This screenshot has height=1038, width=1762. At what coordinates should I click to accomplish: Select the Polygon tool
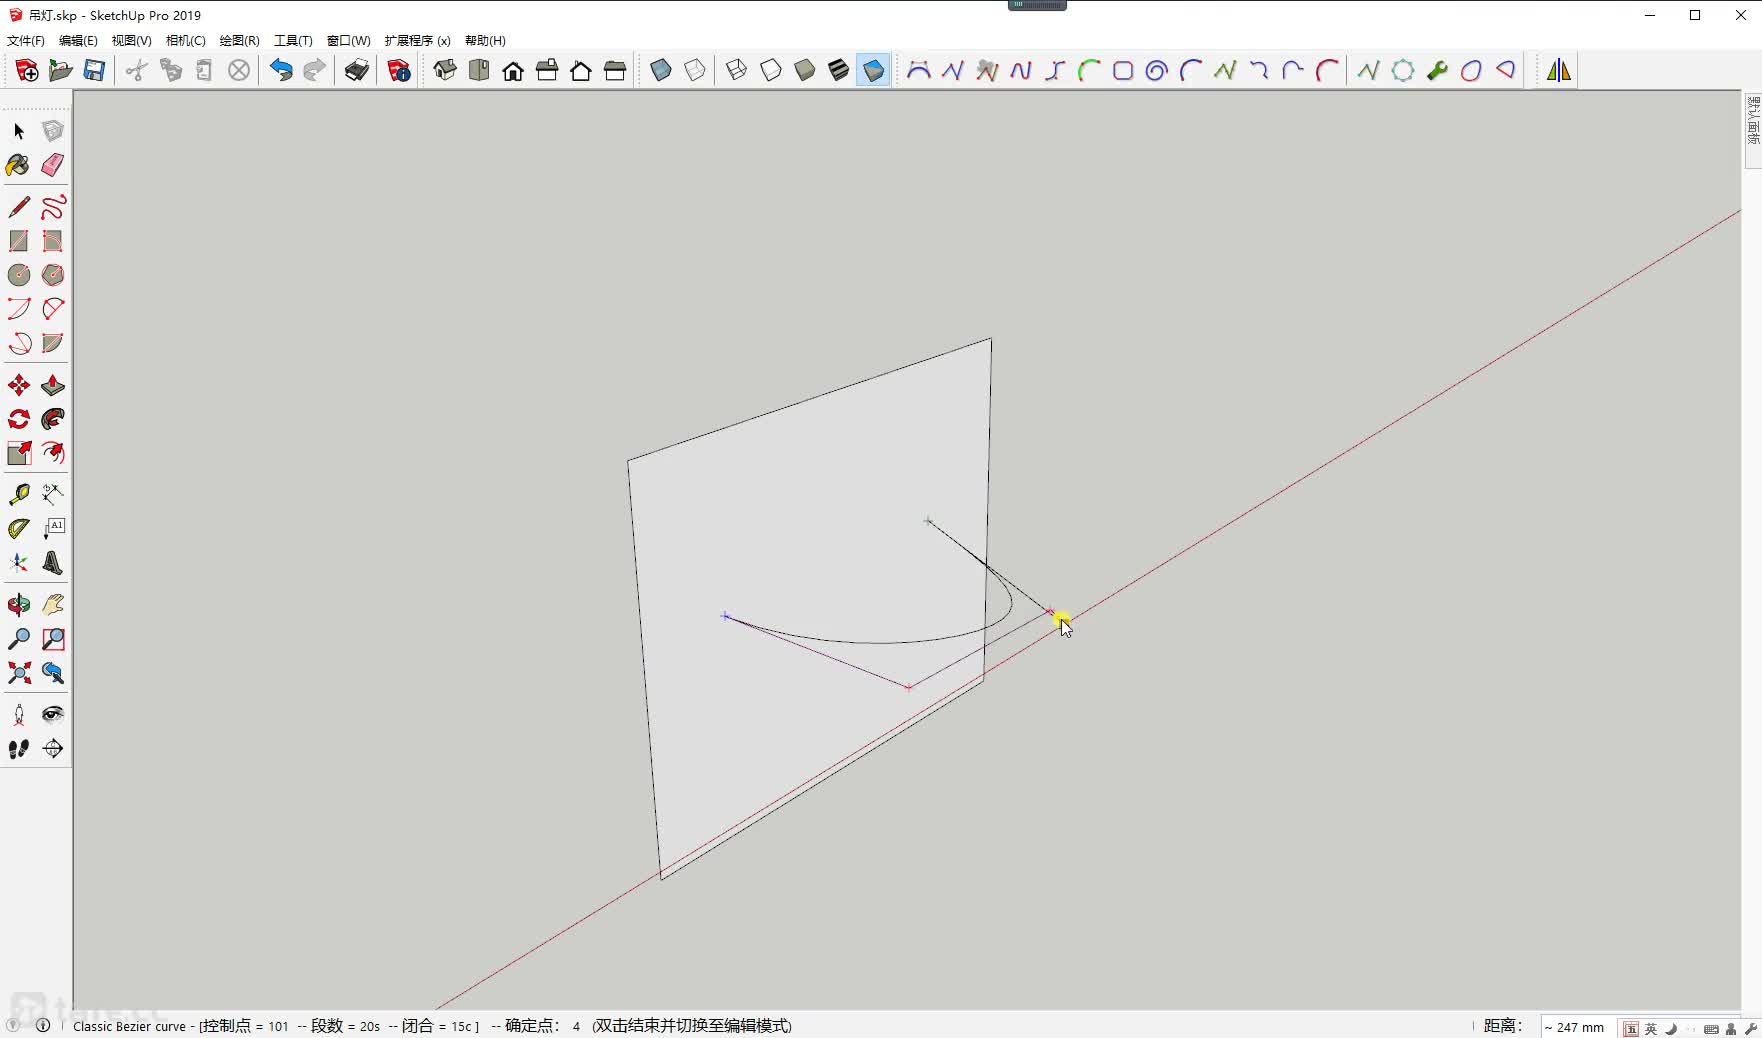click(53, 275)
